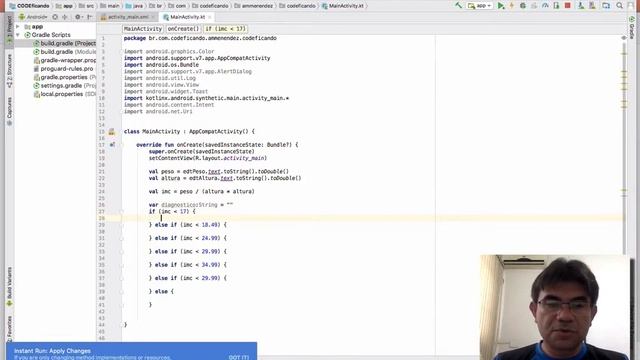This screenshot has width=640, height=360.
Task: Place cursor on 'val imc' line
Action: coord(202,191)
